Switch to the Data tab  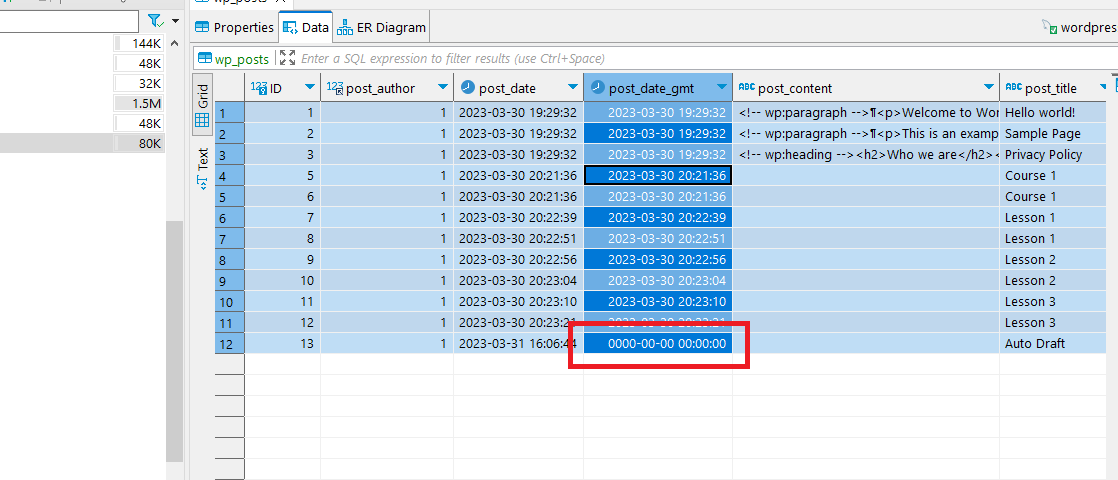[305, 28]
